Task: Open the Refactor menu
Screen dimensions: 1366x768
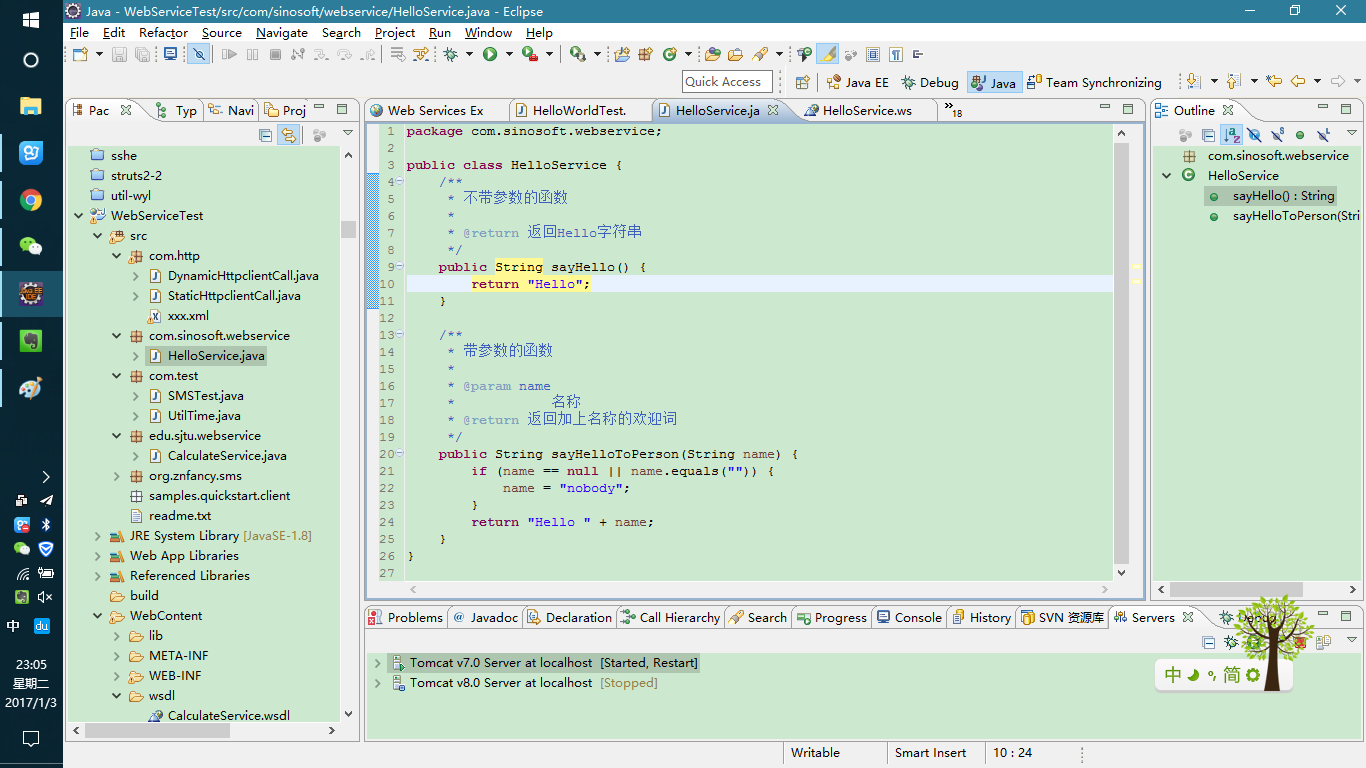Action: pyautogui.click(x=163, y=32)
